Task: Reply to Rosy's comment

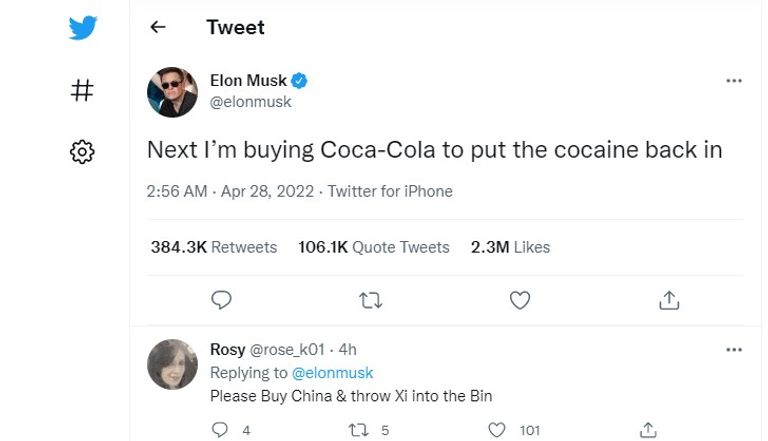Action: (x=221, y=430)
